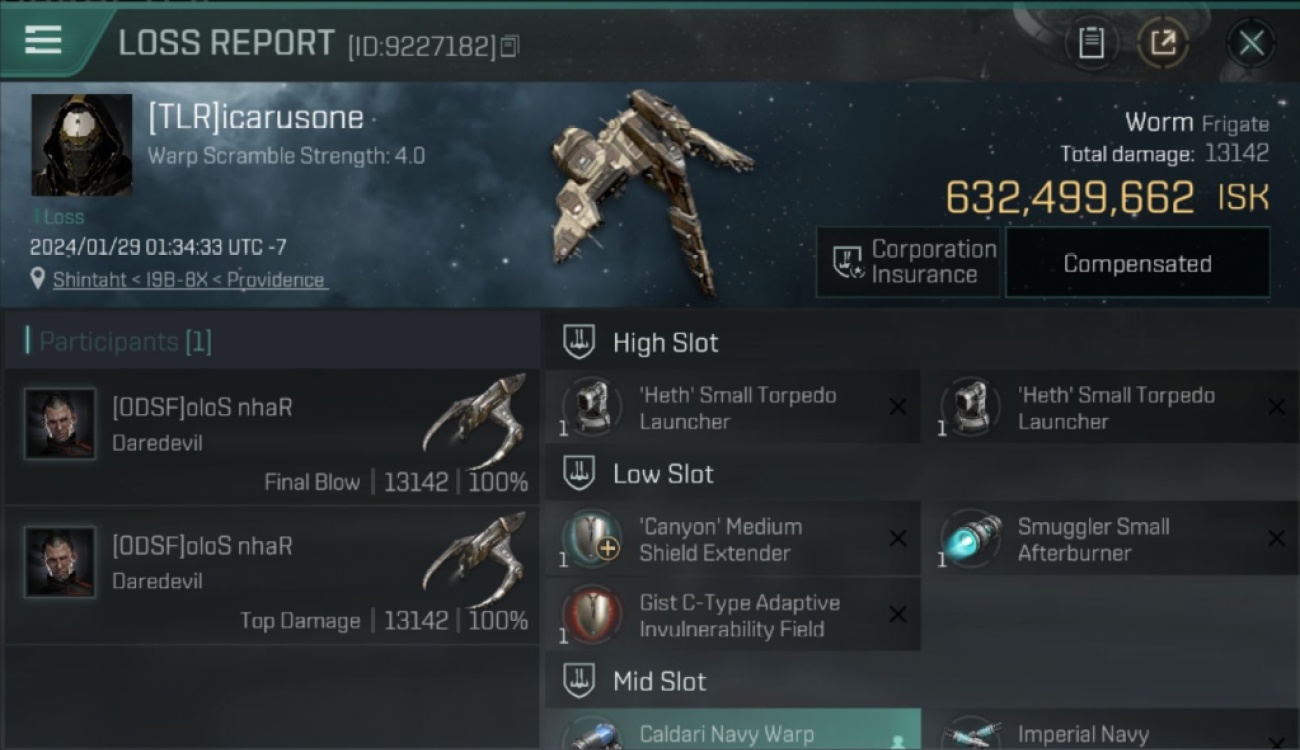Select Gist C-Type Adaptive Invulnerability Field icon
The height and width of the screenshot is (750, 1300).
(x=592, y=614)
